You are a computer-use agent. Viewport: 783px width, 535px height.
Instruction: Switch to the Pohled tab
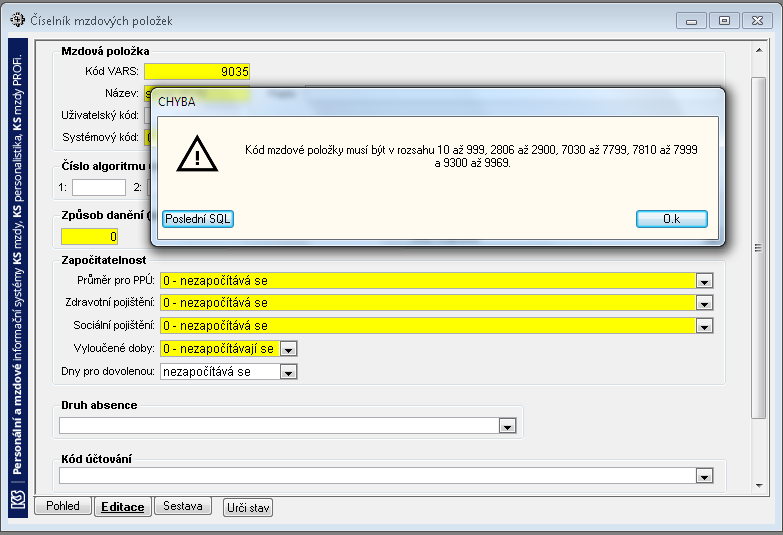pyautogui.click(x=63, y=506)
